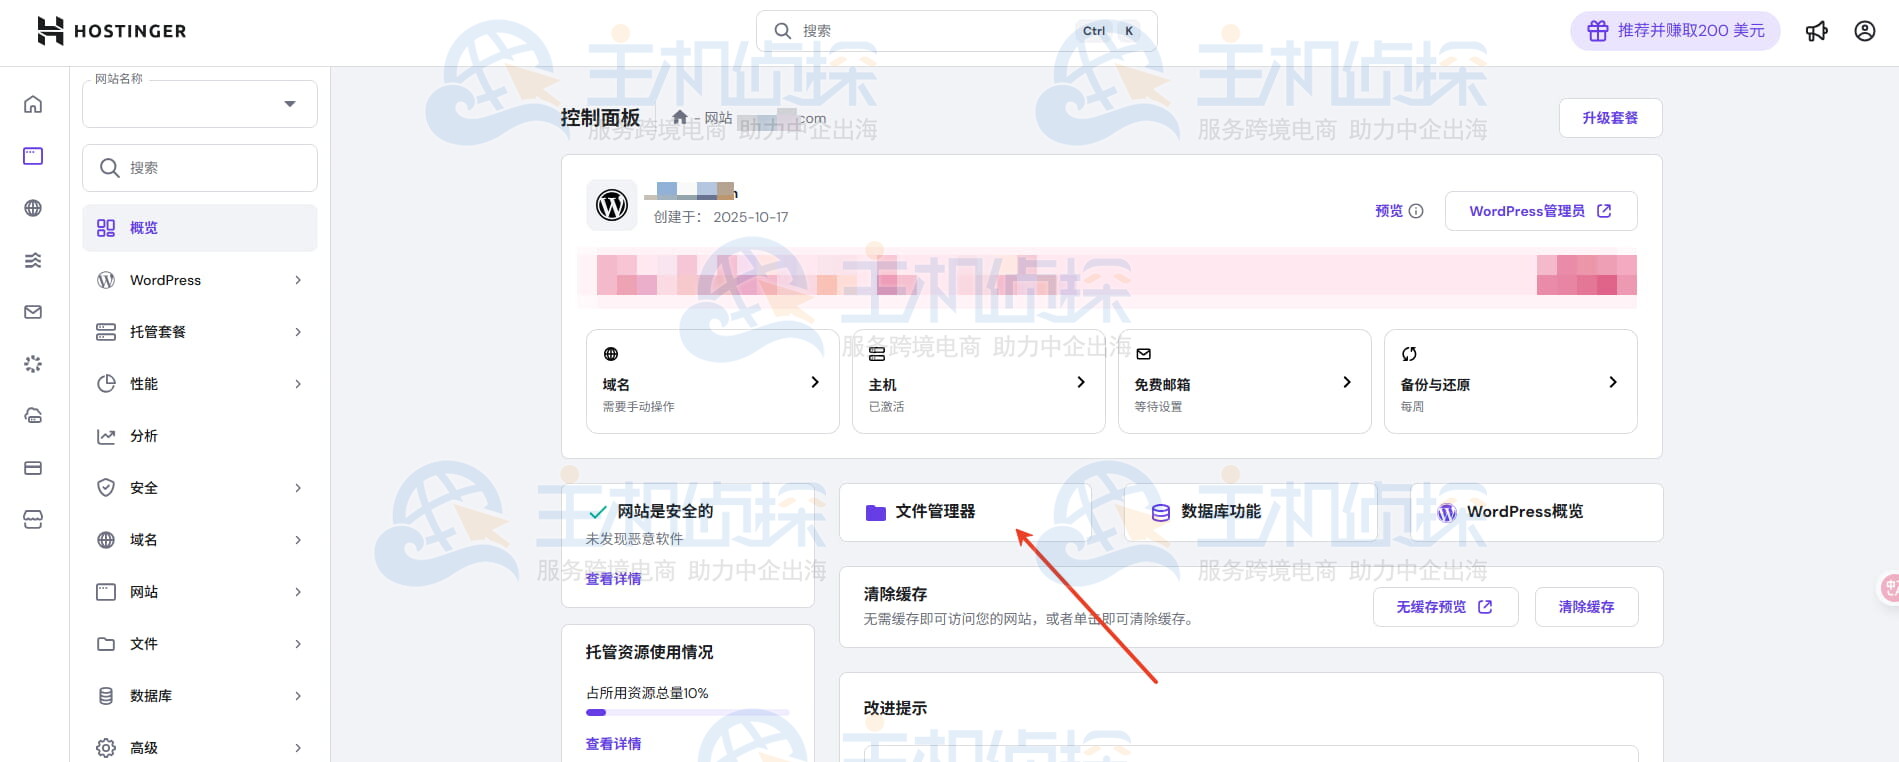Open the 网站名称 dropdown
This screenshot has width=1899, height=762.
point(200,104)
